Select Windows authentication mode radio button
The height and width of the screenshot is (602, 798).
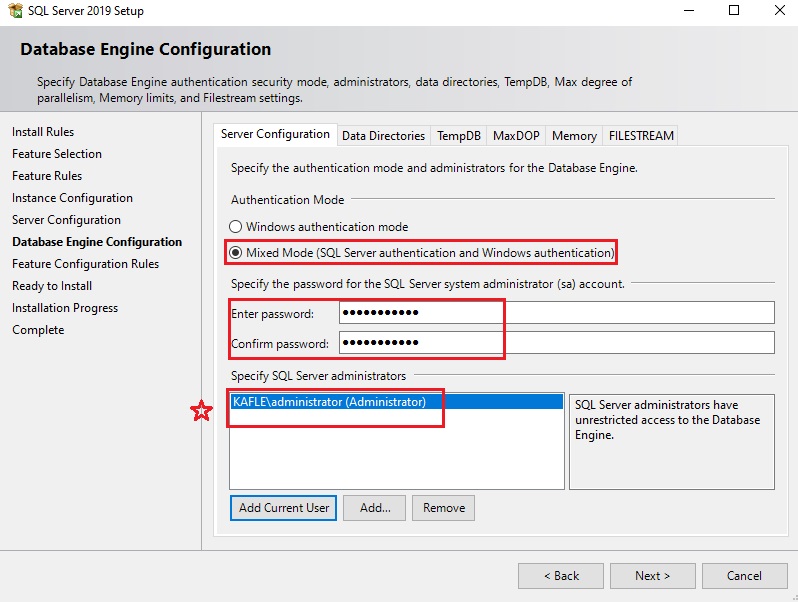click(235, 226)
